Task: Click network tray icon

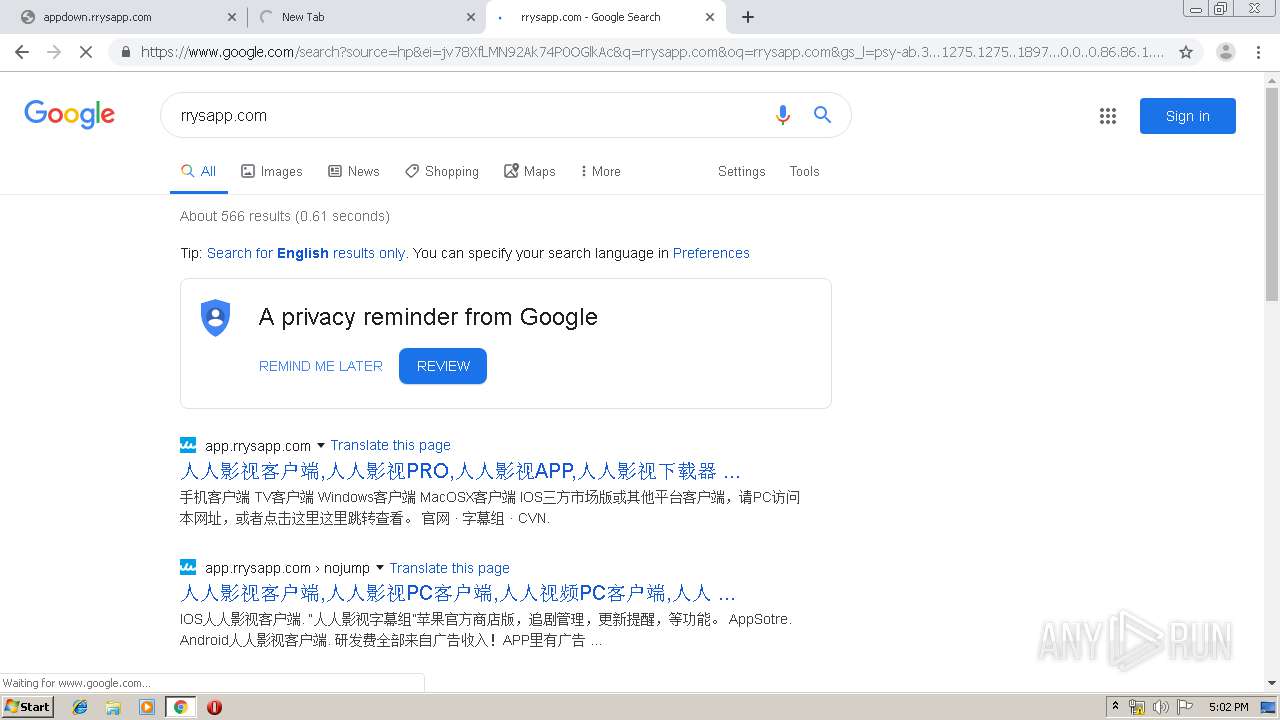Action: click(1137, 707)
